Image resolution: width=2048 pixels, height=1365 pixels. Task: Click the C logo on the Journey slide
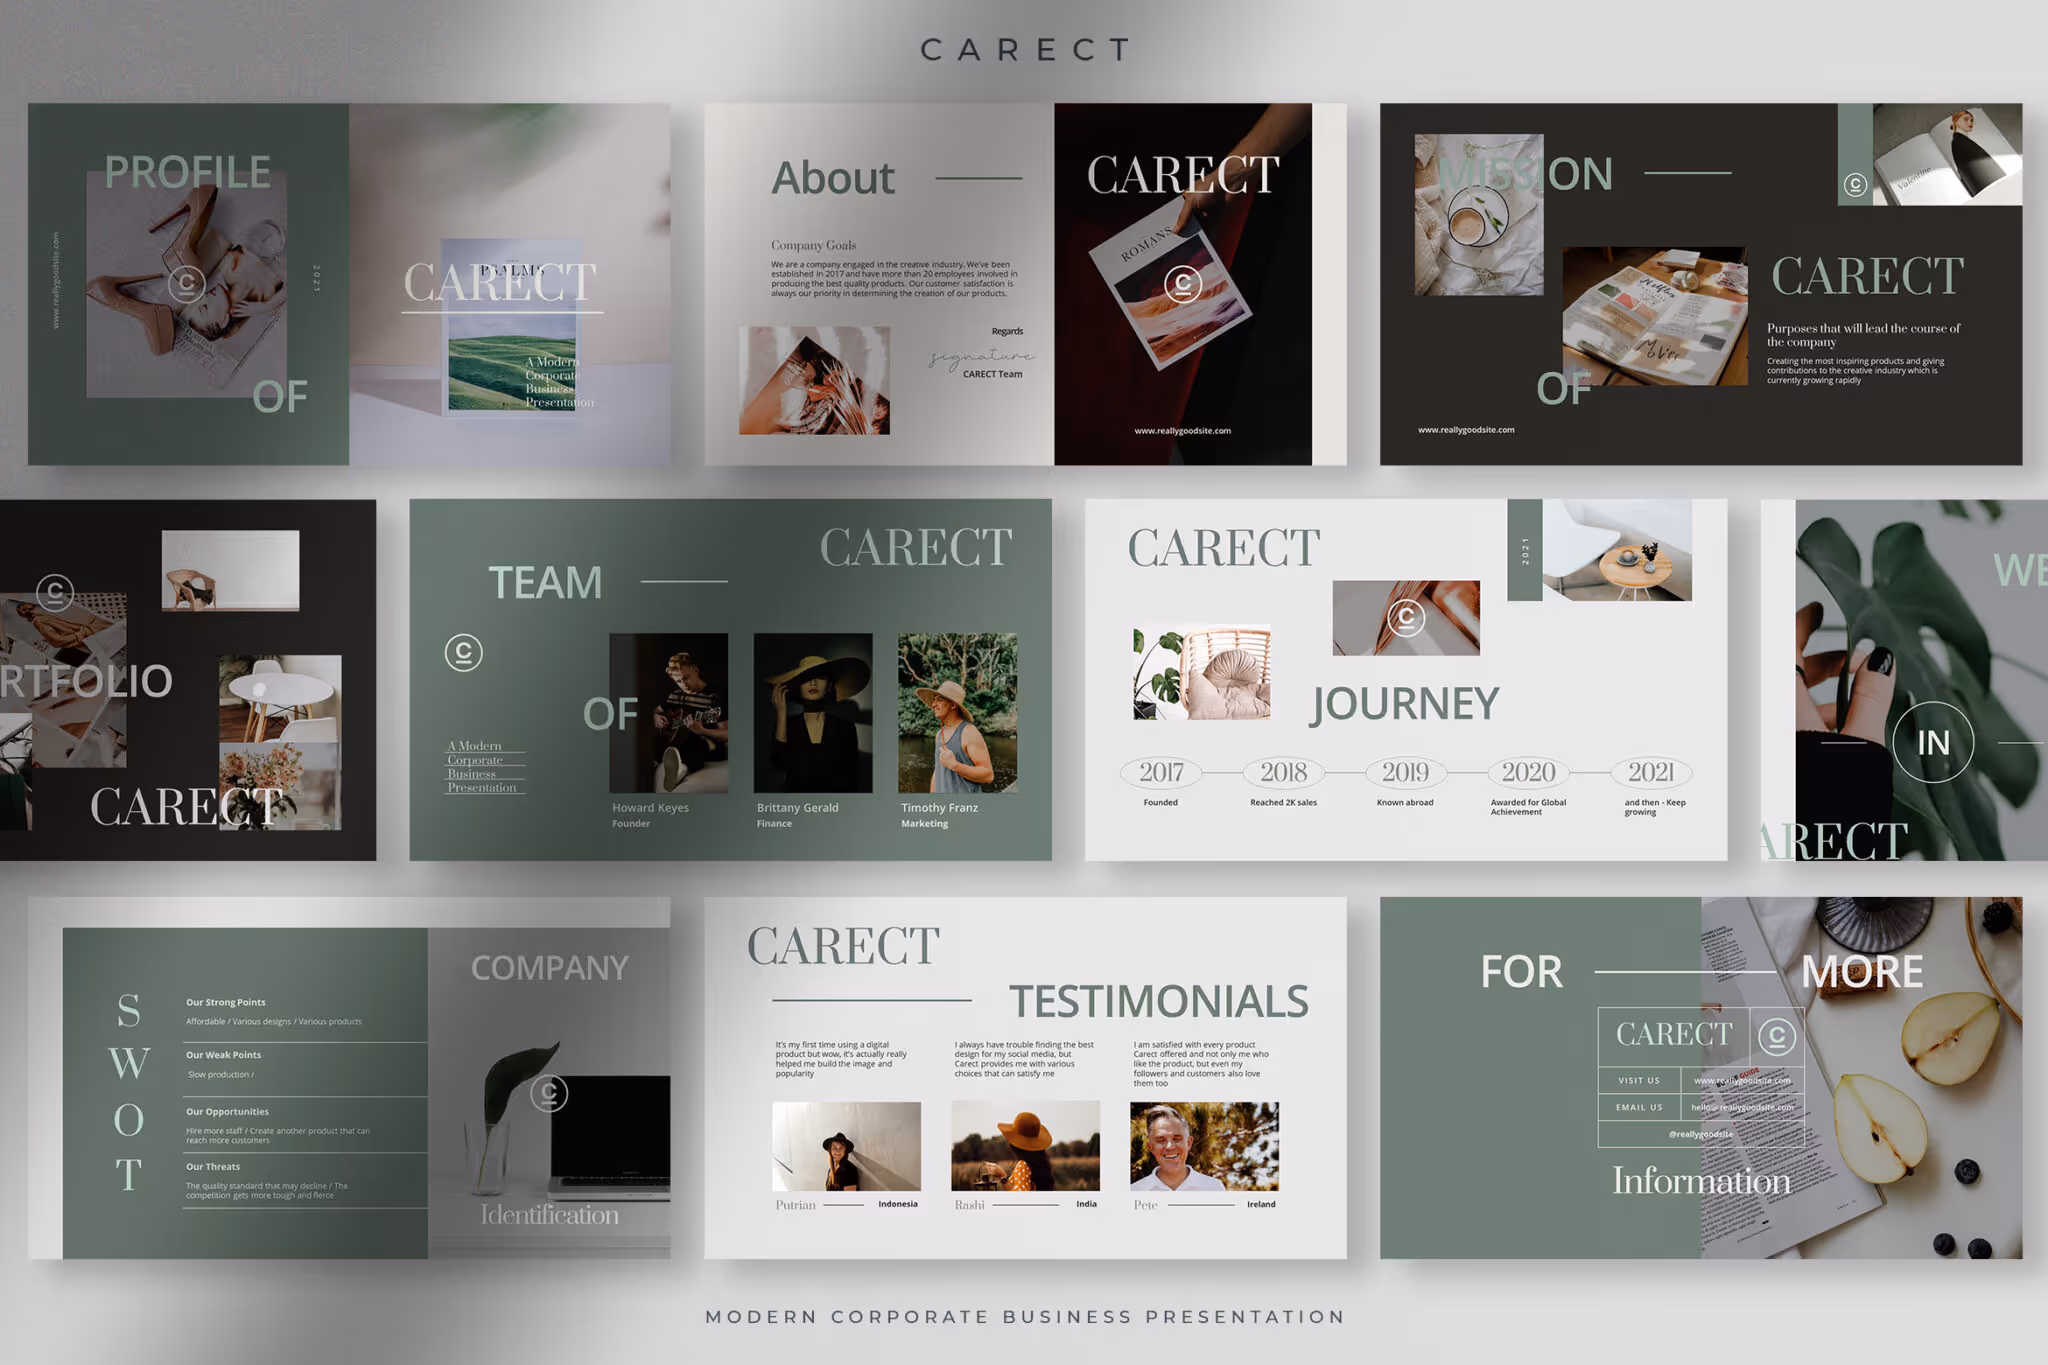(x=1406, y=617)
